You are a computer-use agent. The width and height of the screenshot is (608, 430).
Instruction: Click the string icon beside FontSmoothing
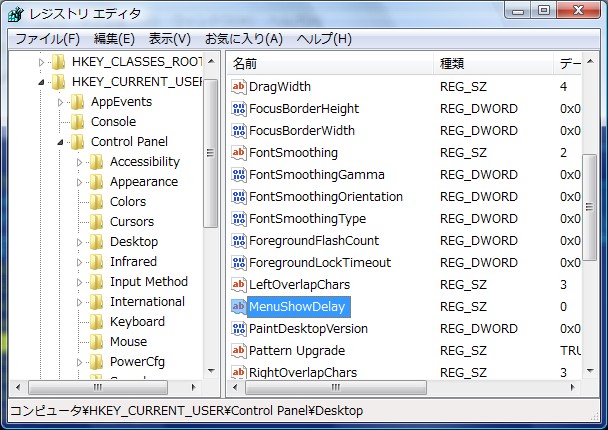pyautogui.click(x=238, y=153)
